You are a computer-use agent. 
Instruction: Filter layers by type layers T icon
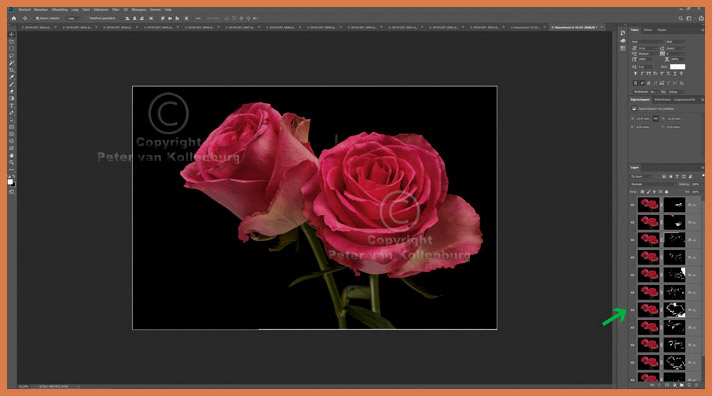(x=677, y=176)
